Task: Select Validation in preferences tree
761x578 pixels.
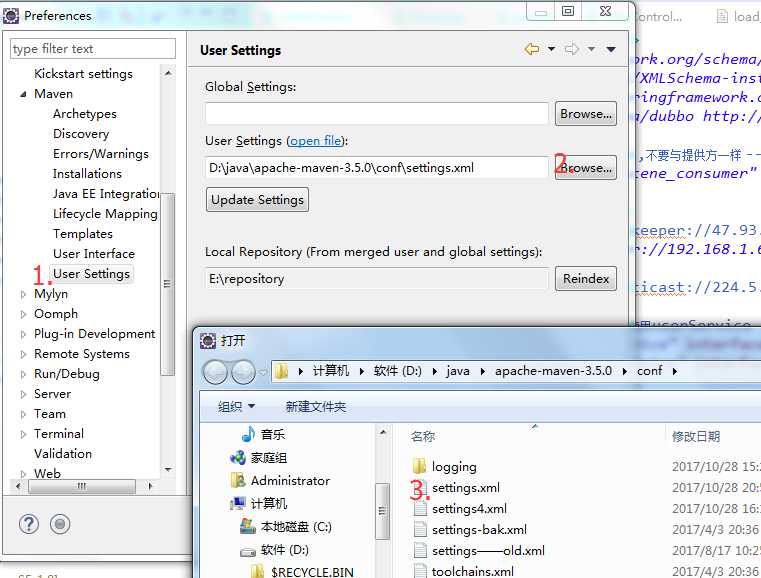Action: [63, 454]
